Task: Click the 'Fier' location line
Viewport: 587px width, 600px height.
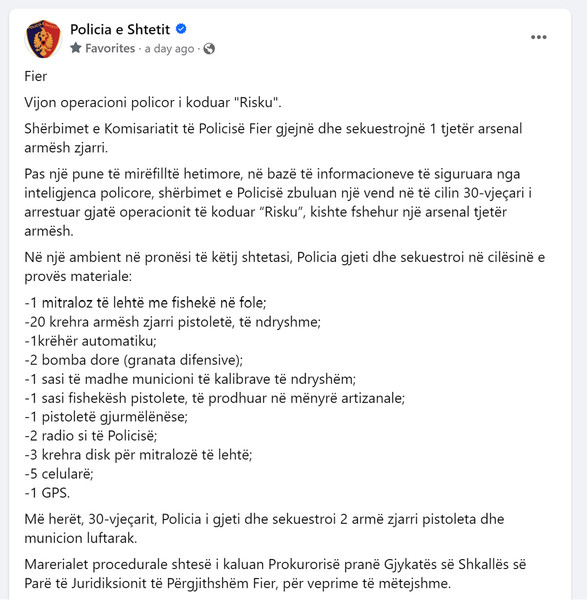Action: click(36, 76)
